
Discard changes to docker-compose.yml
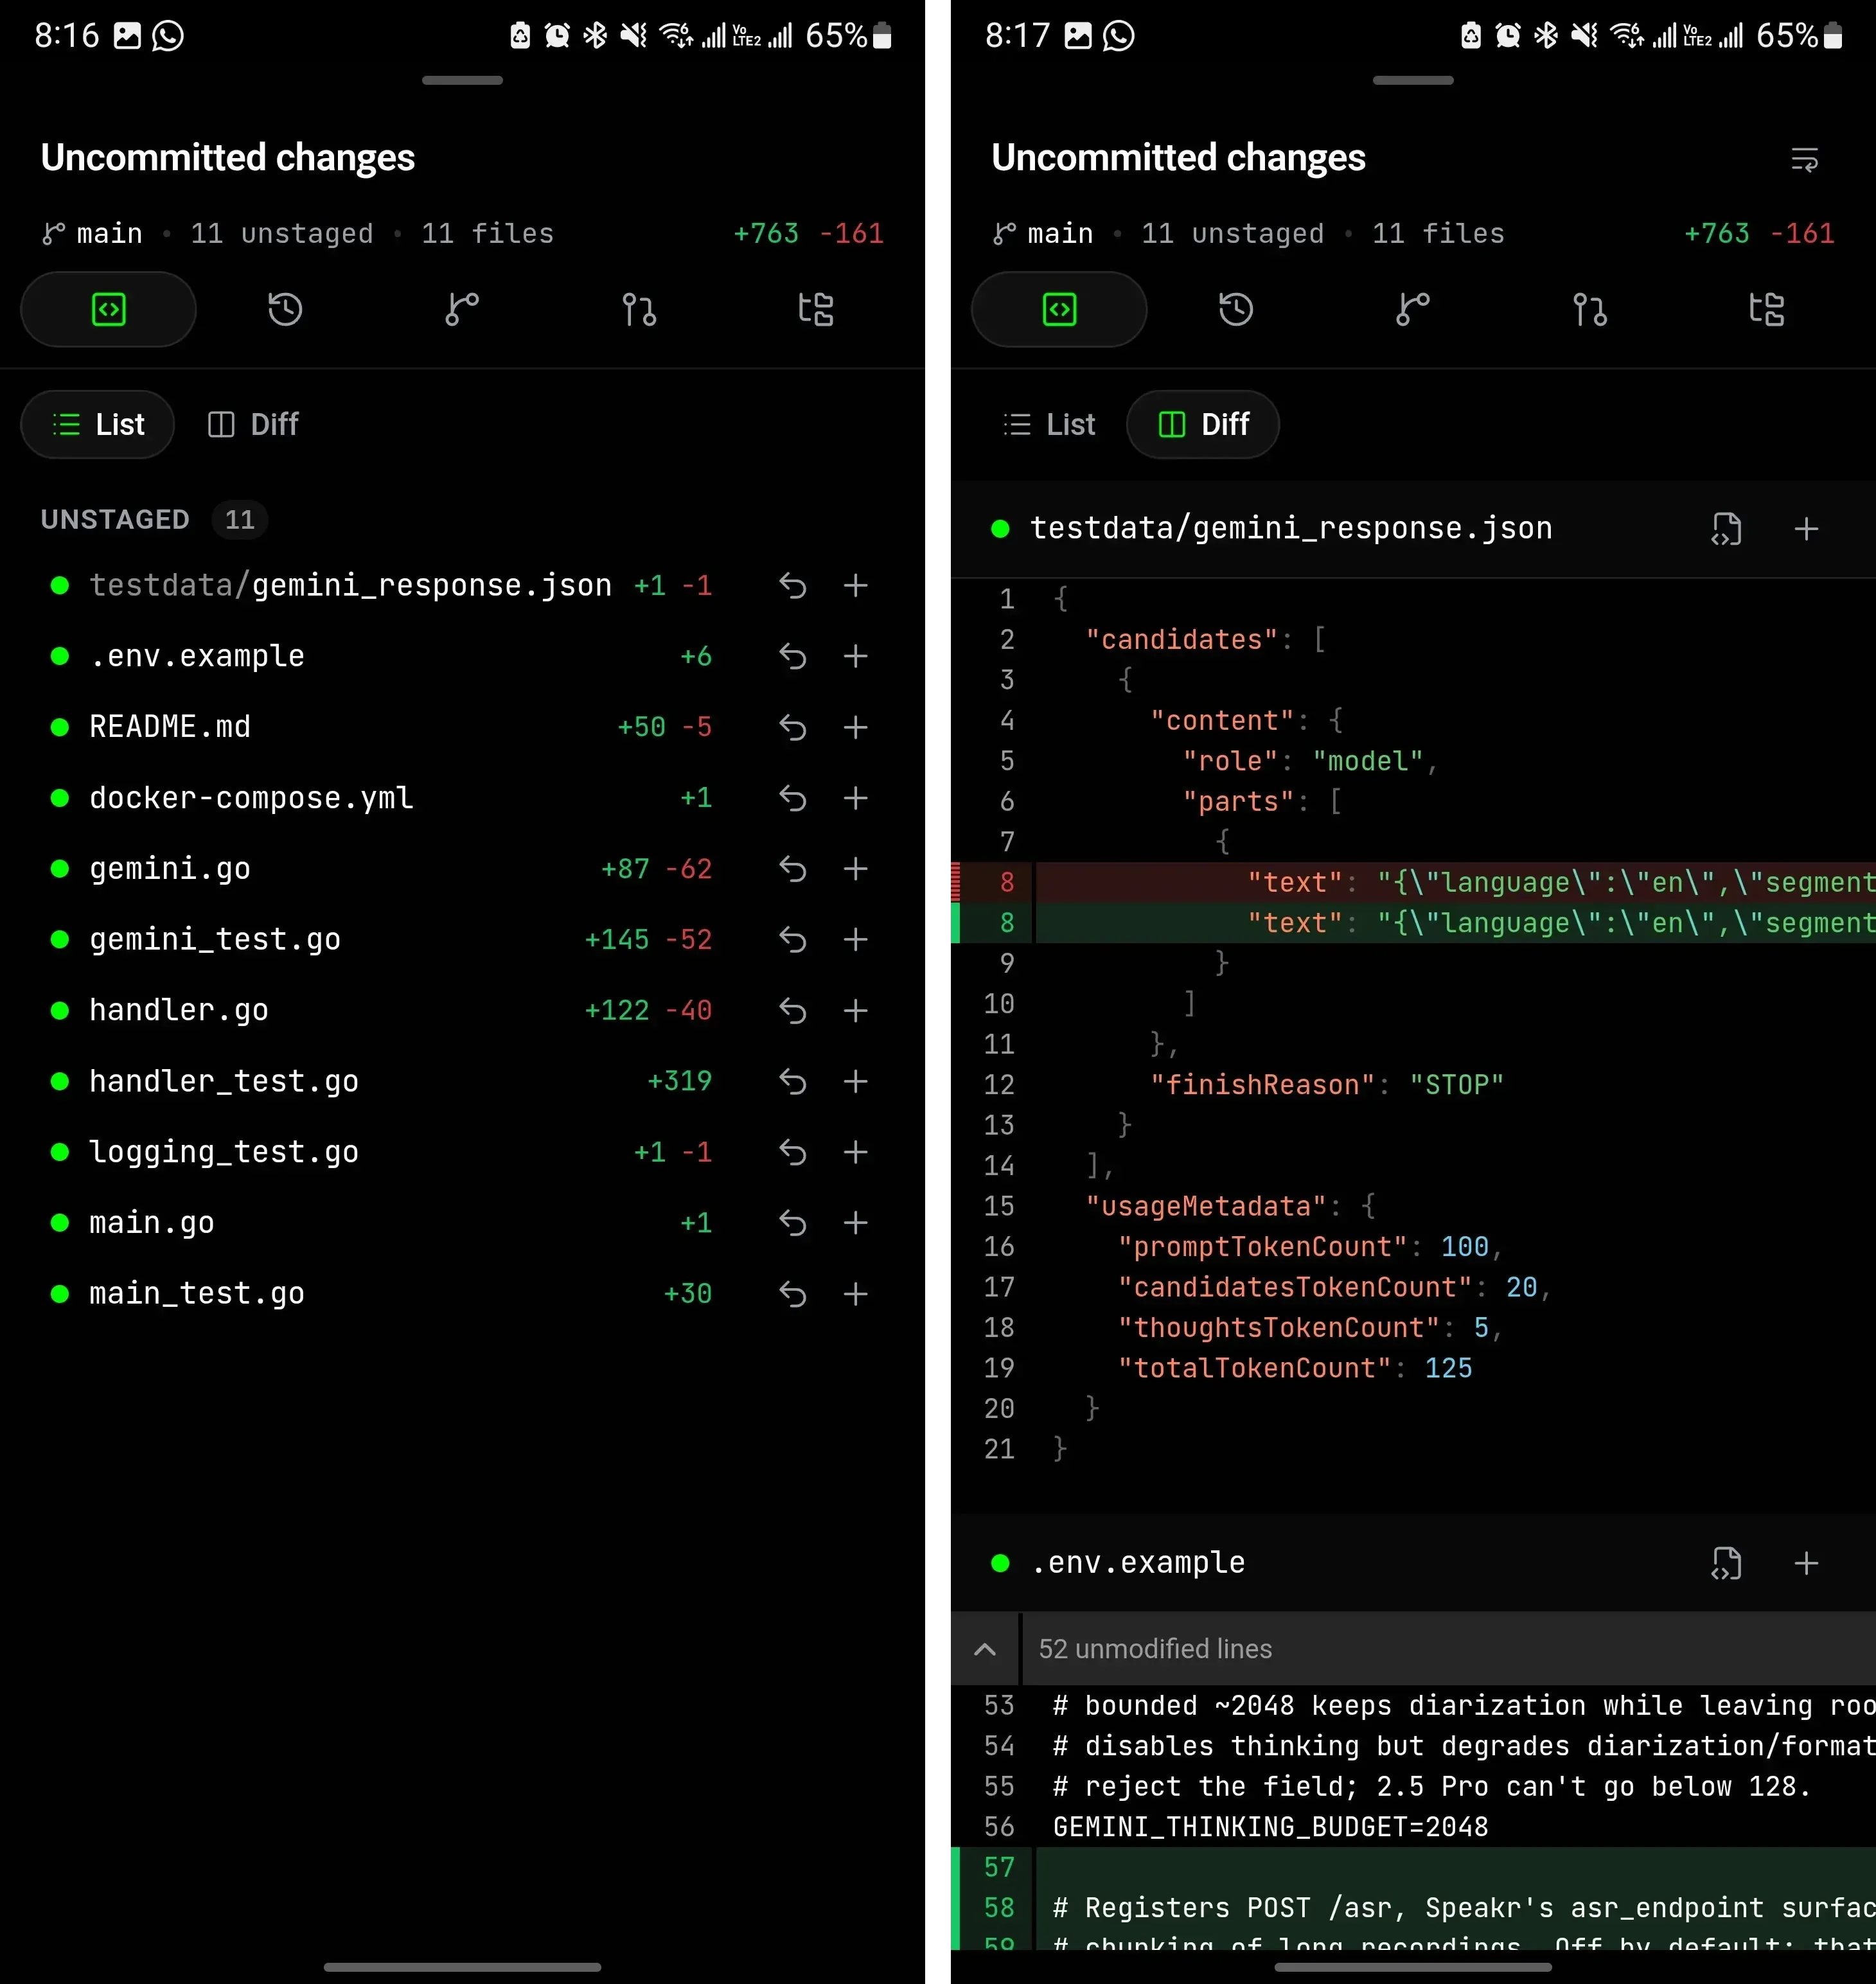coord(792,798)
